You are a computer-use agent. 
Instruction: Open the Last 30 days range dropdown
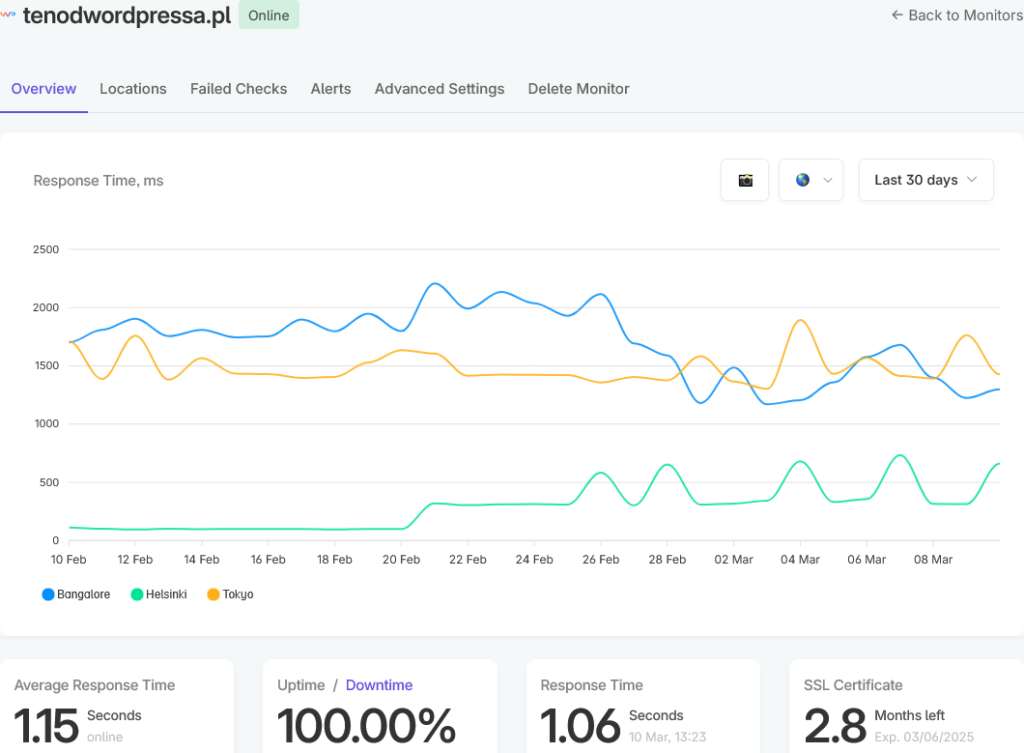(926, 180)
